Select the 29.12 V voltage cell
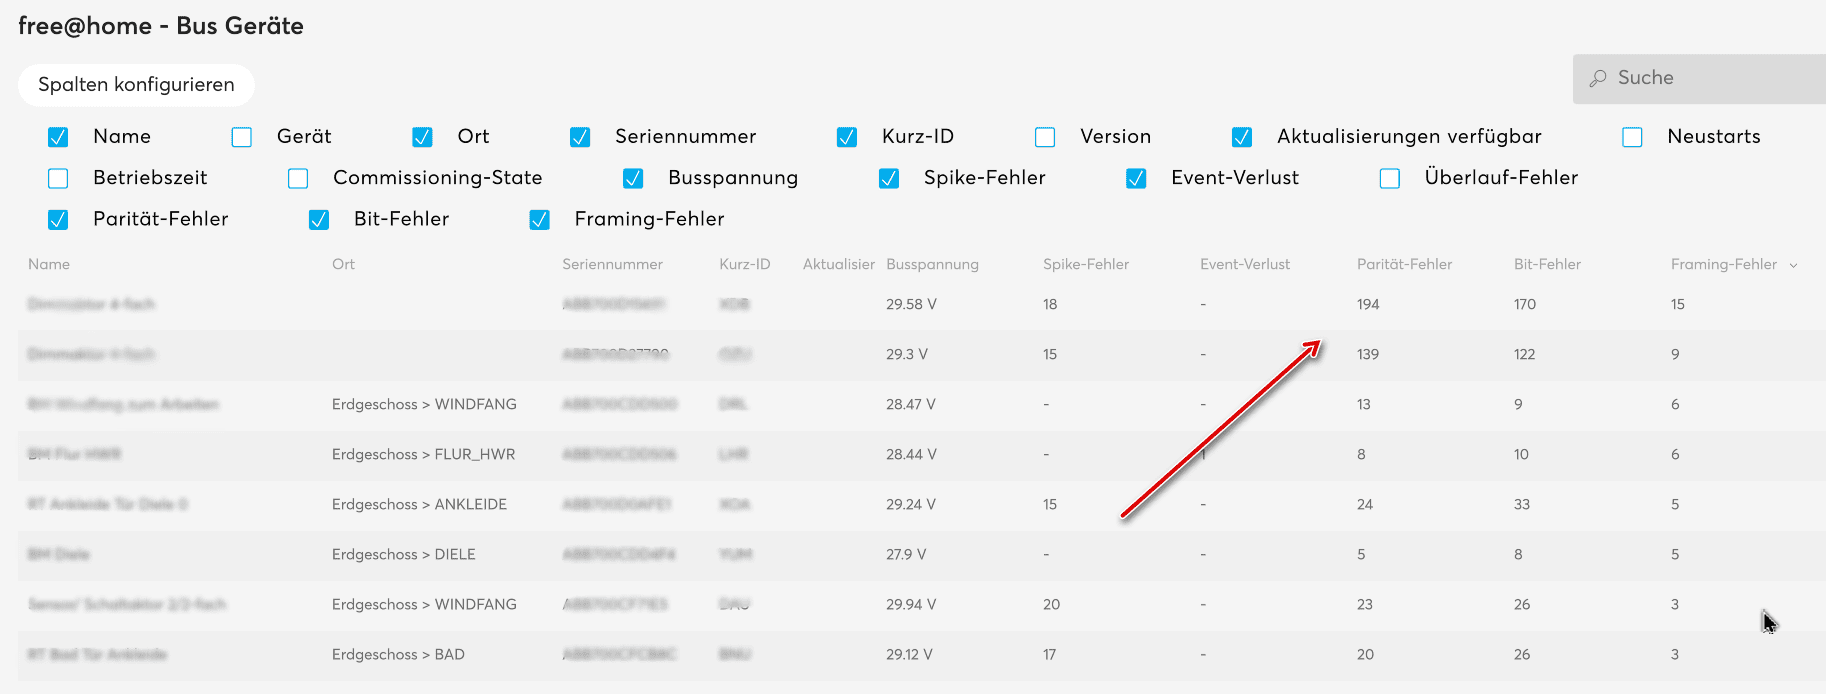1826x694 pixels. coord(909,654)
